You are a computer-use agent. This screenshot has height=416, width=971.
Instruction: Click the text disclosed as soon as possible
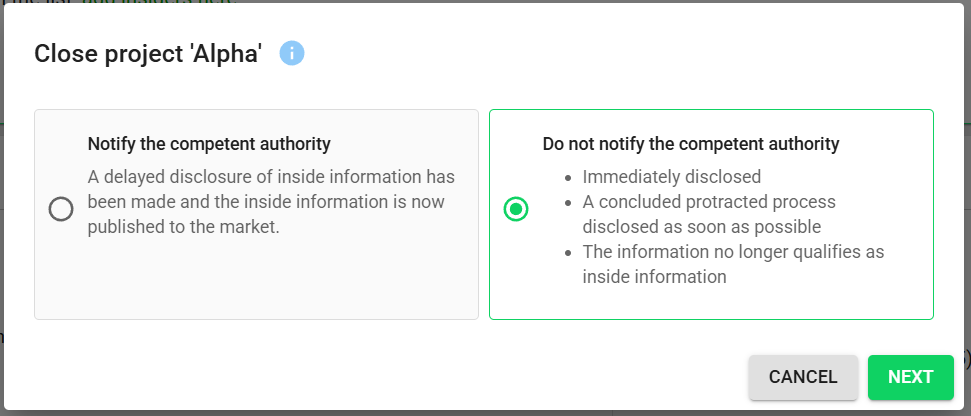pos(702,227)
